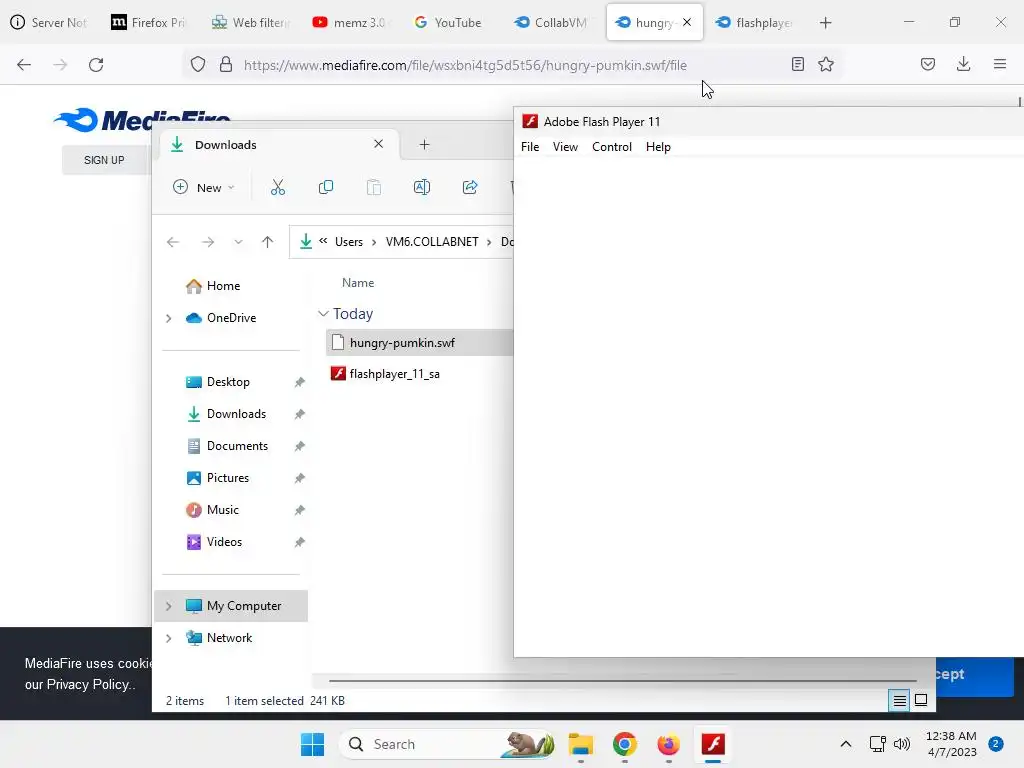The height and width of the screenshot is (768, 1024).
Task: Click the Firefox tracking protection shield icon
Action: (198, 65)
